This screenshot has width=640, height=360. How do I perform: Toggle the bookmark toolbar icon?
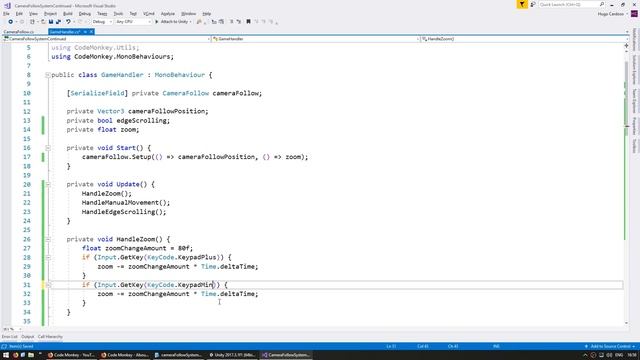pos(248,22)
